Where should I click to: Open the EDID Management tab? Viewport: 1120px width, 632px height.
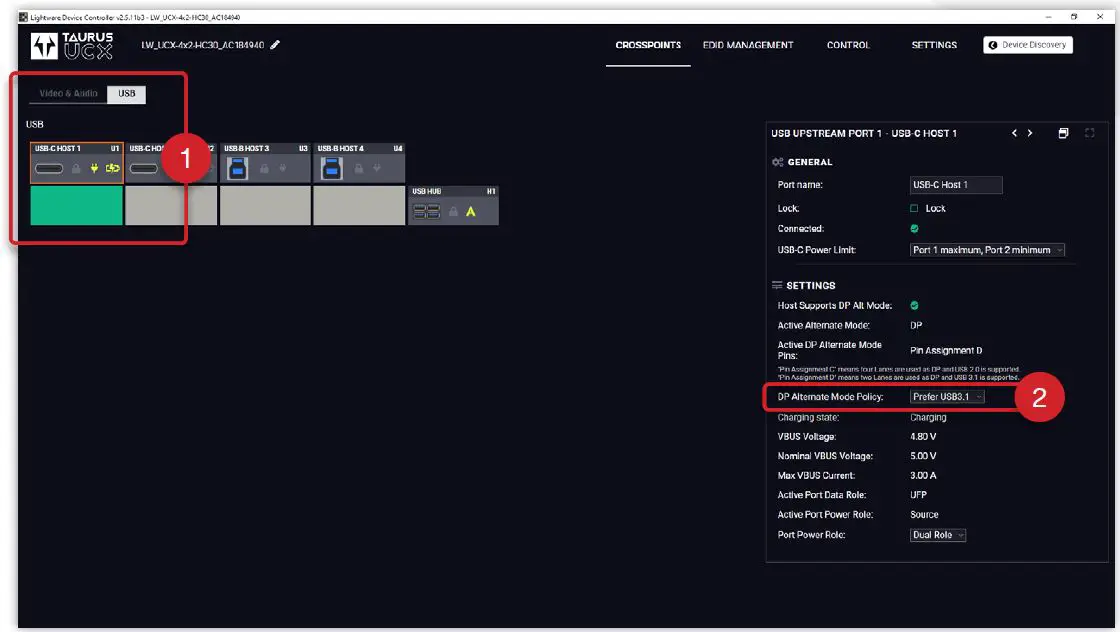(x=748, y=45)
